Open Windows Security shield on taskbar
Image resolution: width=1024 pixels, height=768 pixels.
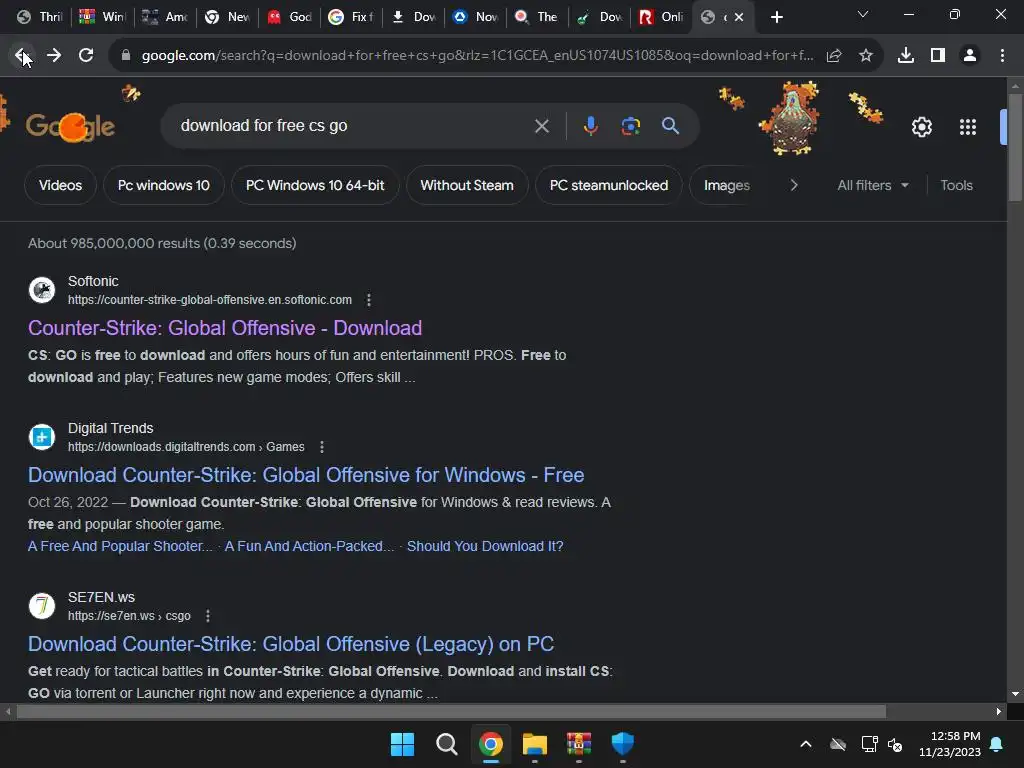tap(622, 744)
